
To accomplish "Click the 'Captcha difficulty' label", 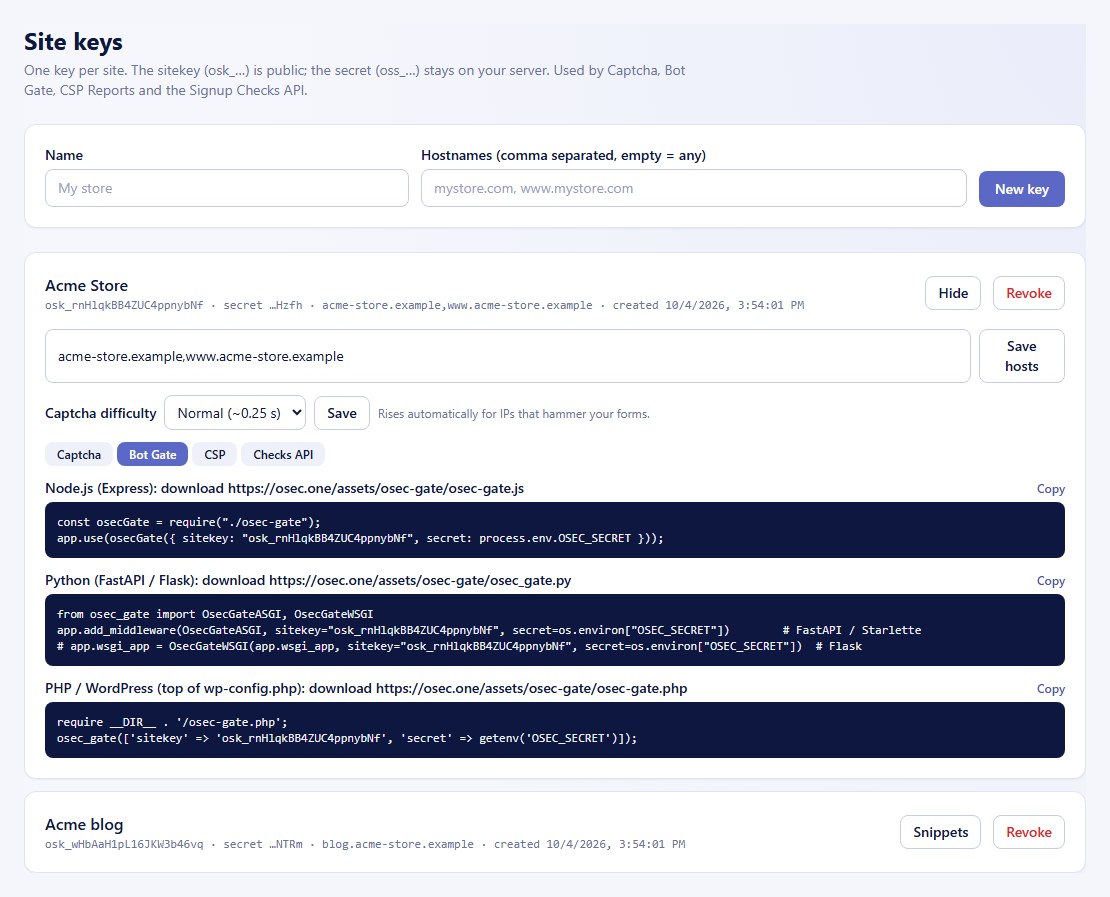I will [101, 413].
